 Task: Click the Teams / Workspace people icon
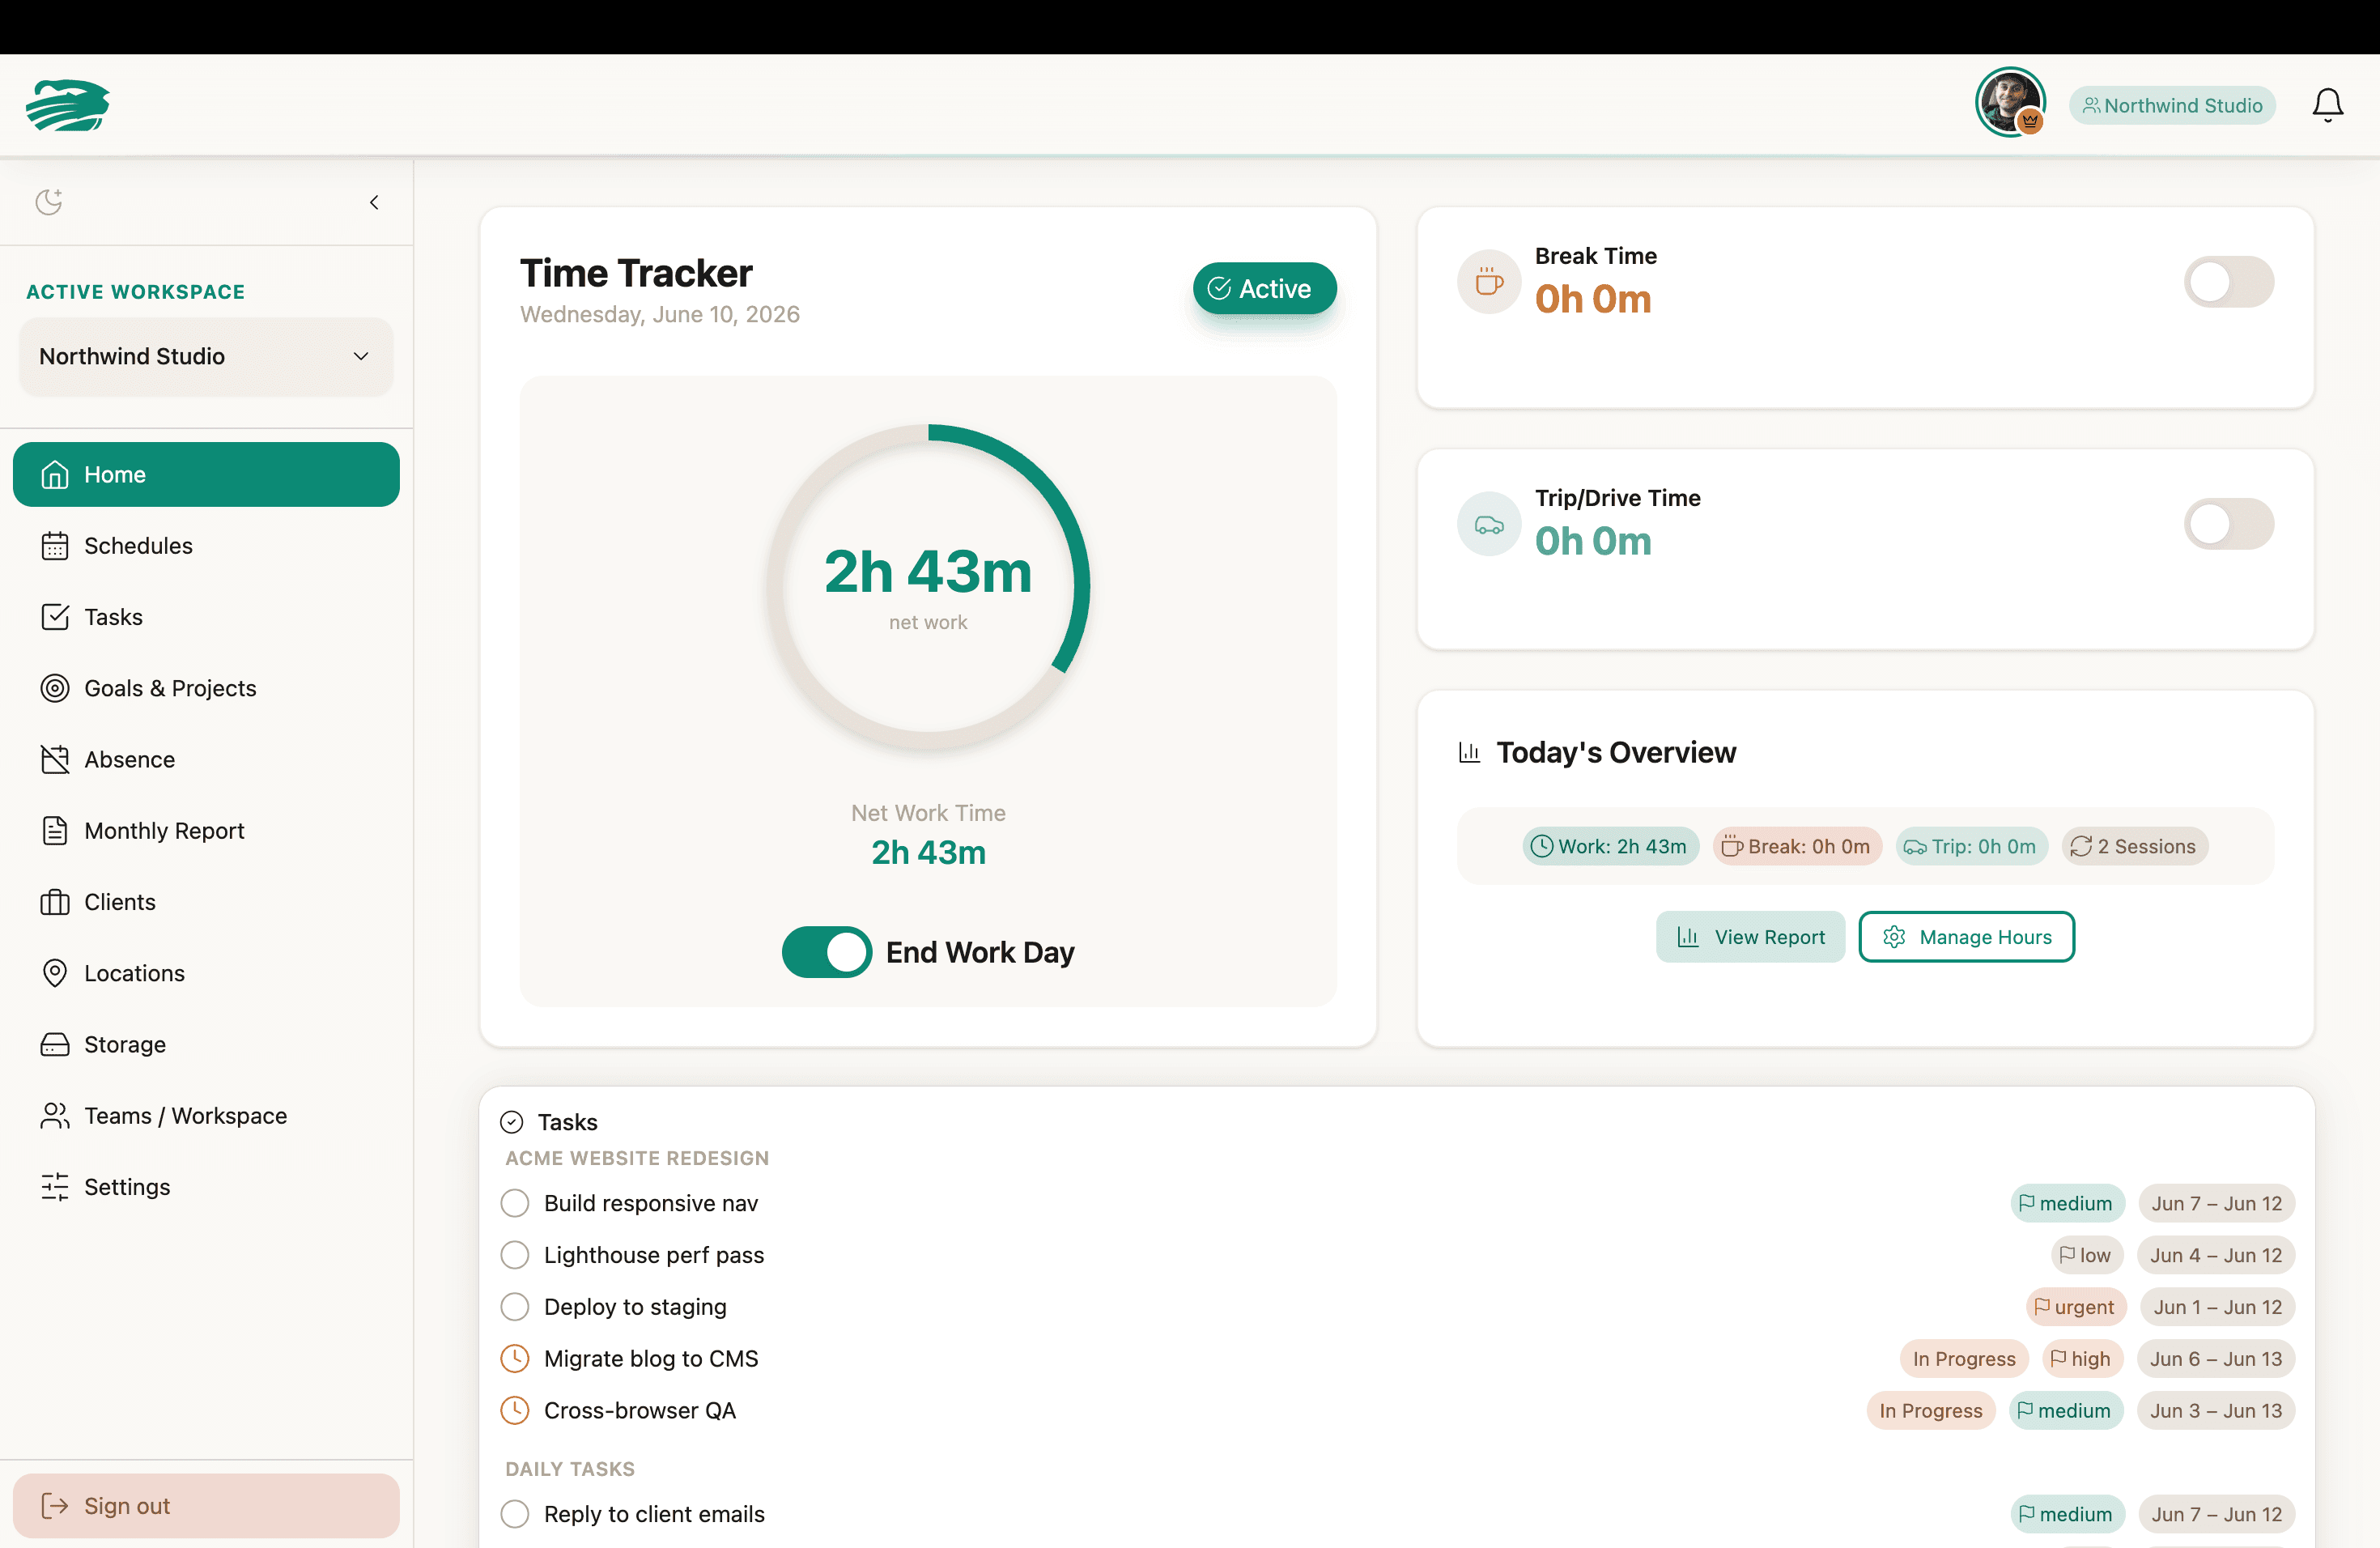(x=55, y=1115)
